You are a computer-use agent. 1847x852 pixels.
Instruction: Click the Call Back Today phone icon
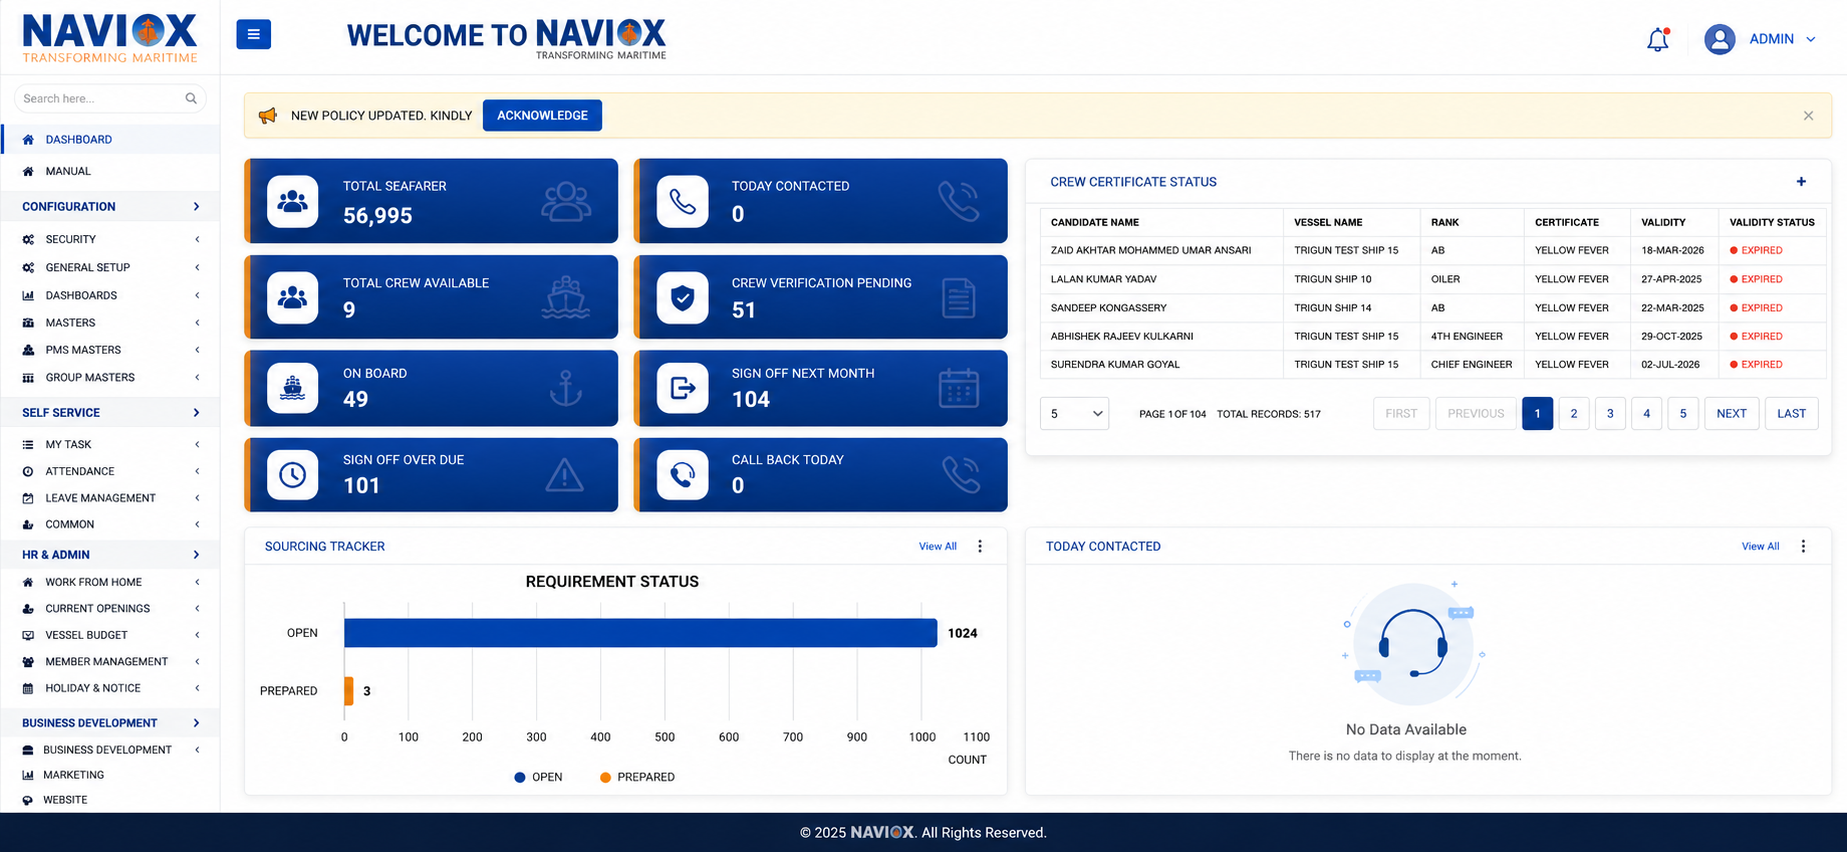point(682,475)
